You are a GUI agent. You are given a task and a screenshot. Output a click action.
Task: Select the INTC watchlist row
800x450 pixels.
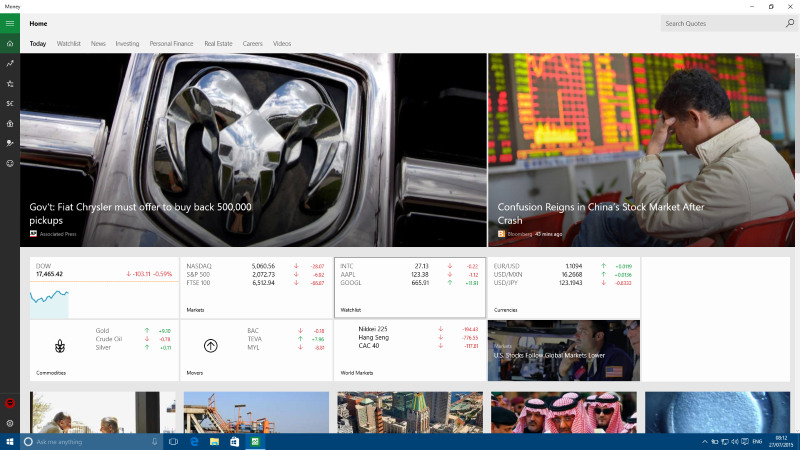tap(409, 266)
